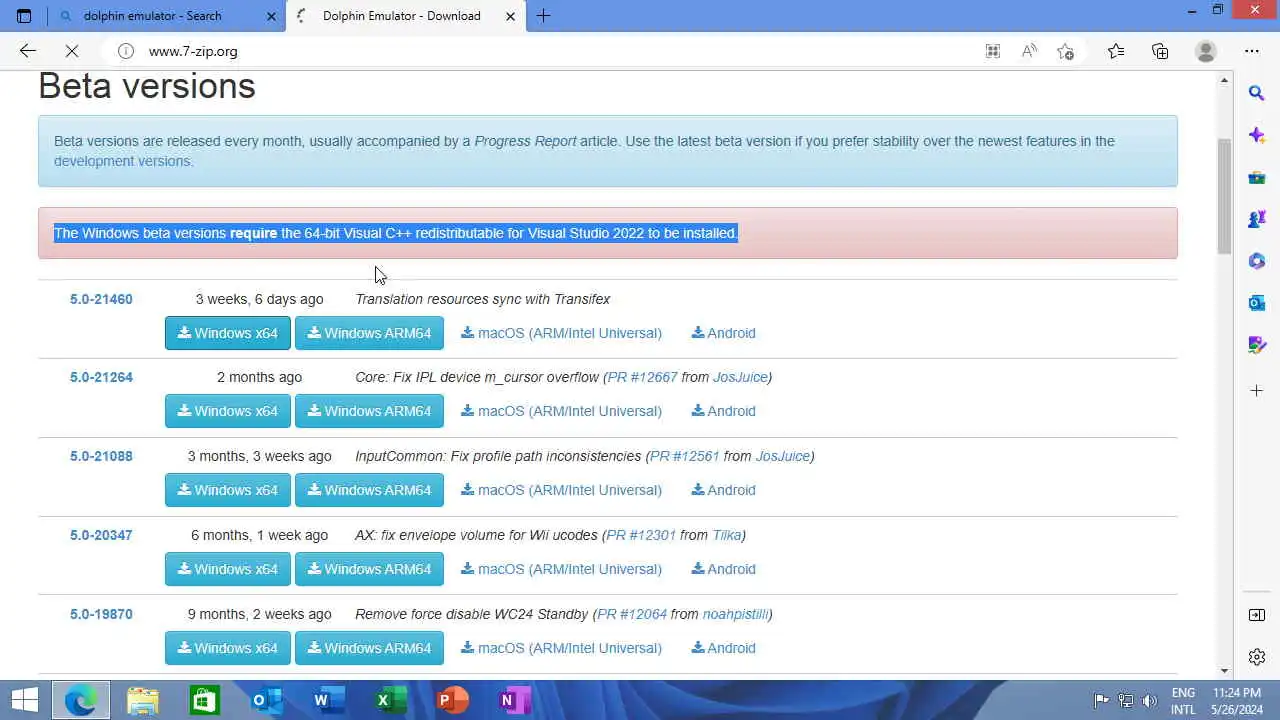1280x720 pixels.
Task: Download macOS universal build for 5.0-19870
Action: (561, 648)
